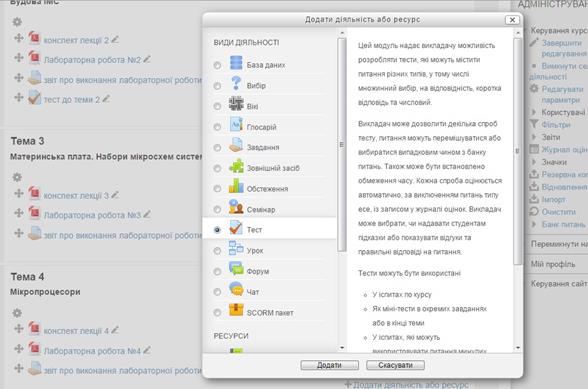Image resolution: width=588 pixels, height=389 pixels.
Task: Select the Зовнішній засіб radio button
Action: coord(217,168)
